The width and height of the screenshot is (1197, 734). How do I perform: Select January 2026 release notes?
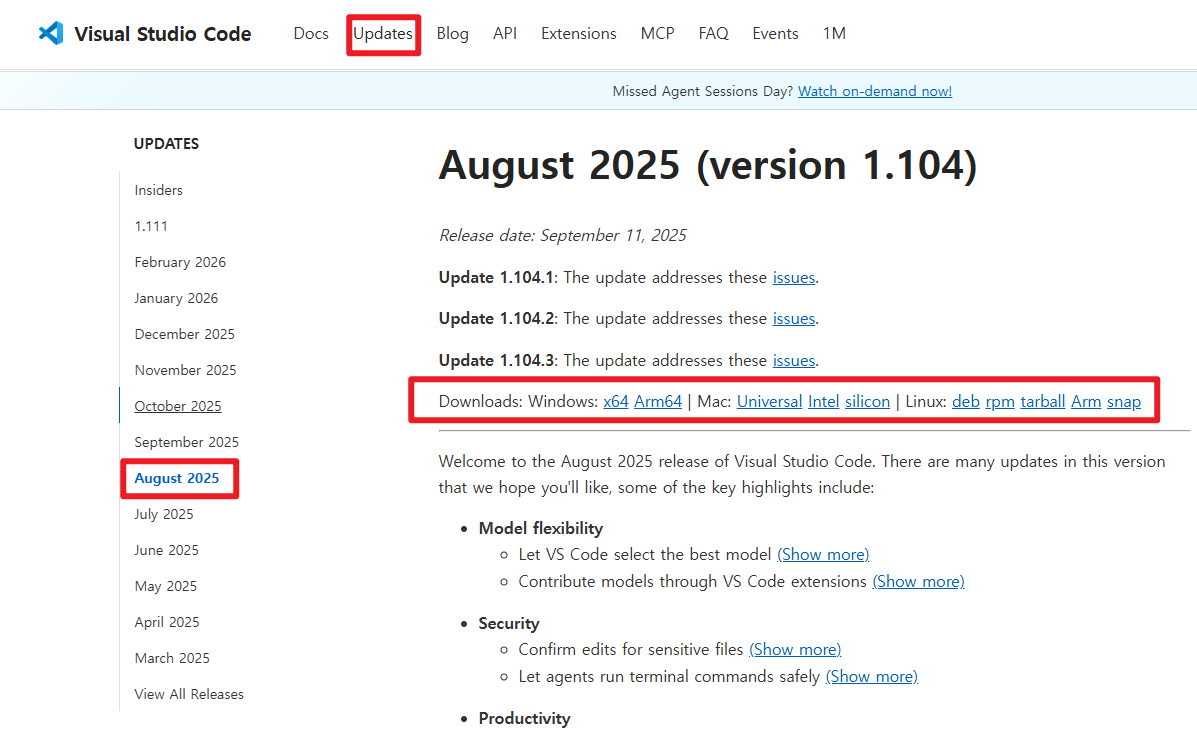point(176,298)
